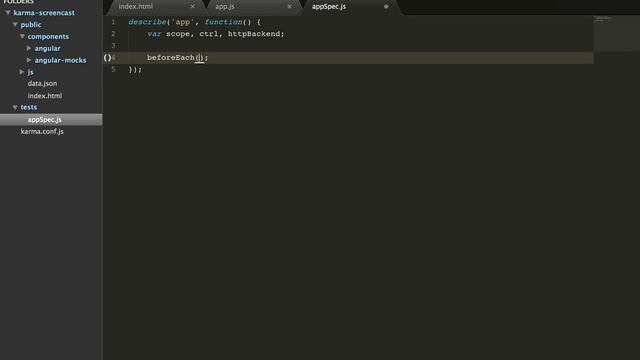Viewport: 640px width, 360px height.
Task: Select the angular-mocks folder label
Action: pyautogui.click(x=60, y=60)
